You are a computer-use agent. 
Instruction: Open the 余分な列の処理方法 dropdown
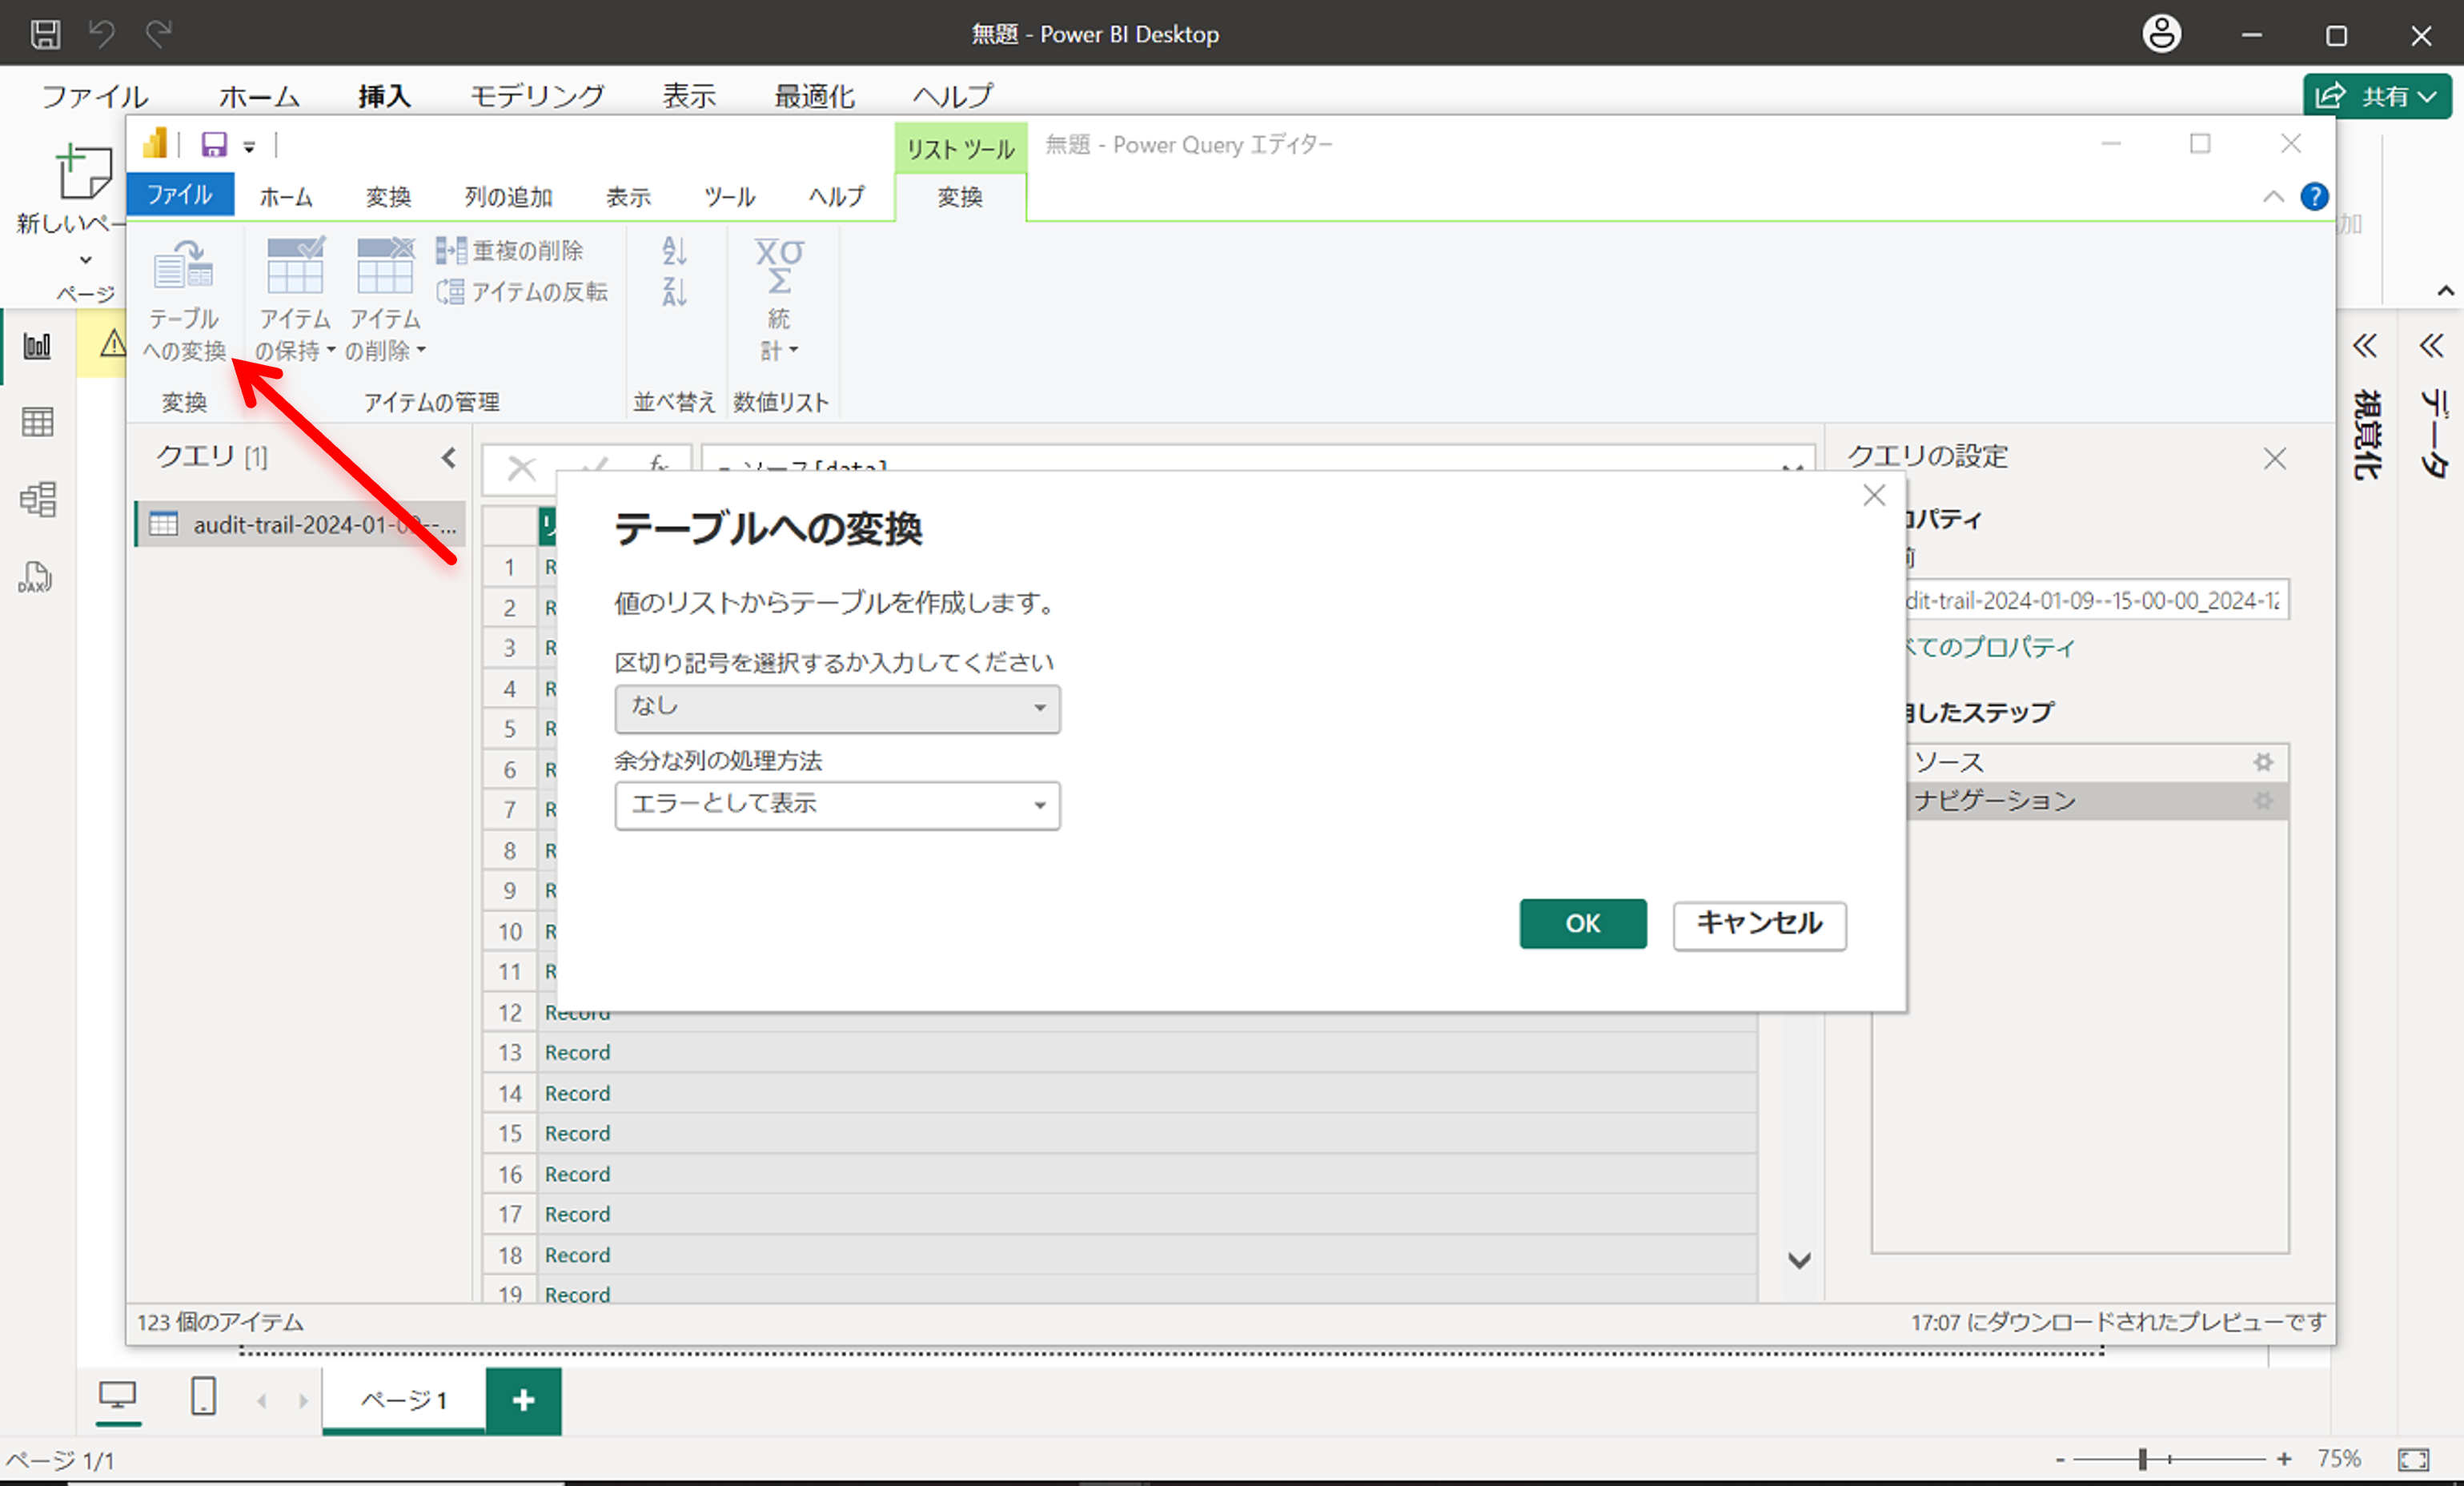(837, 805)
